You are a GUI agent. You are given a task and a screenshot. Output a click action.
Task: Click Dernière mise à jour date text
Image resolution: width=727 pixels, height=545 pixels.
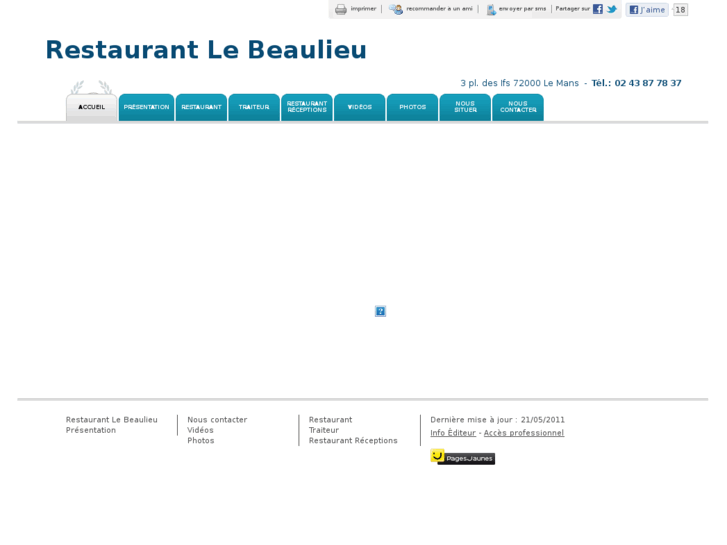point(497,420)
